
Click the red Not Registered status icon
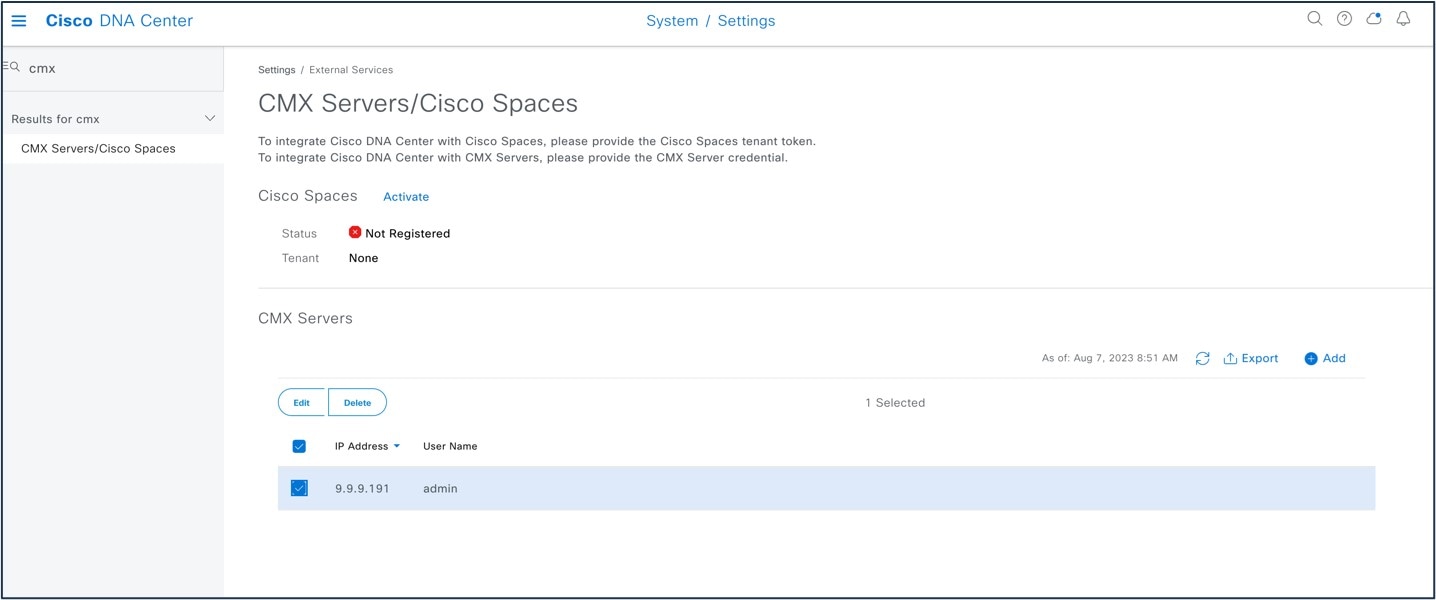coord(355,232)
